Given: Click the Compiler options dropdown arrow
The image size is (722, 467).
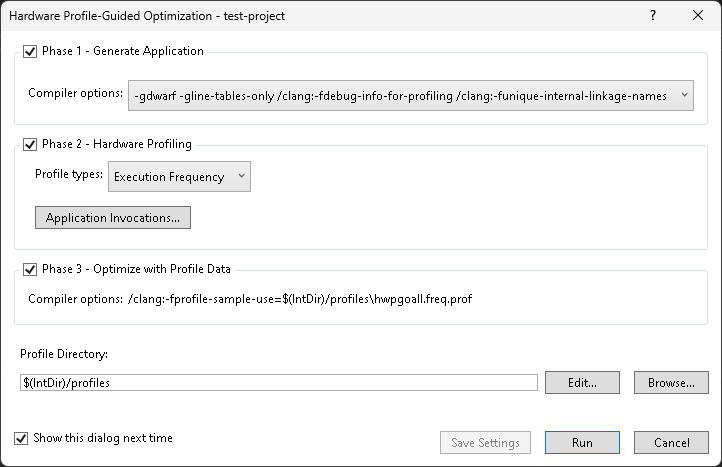Looking at the screenshot, I should coord(684,94).
